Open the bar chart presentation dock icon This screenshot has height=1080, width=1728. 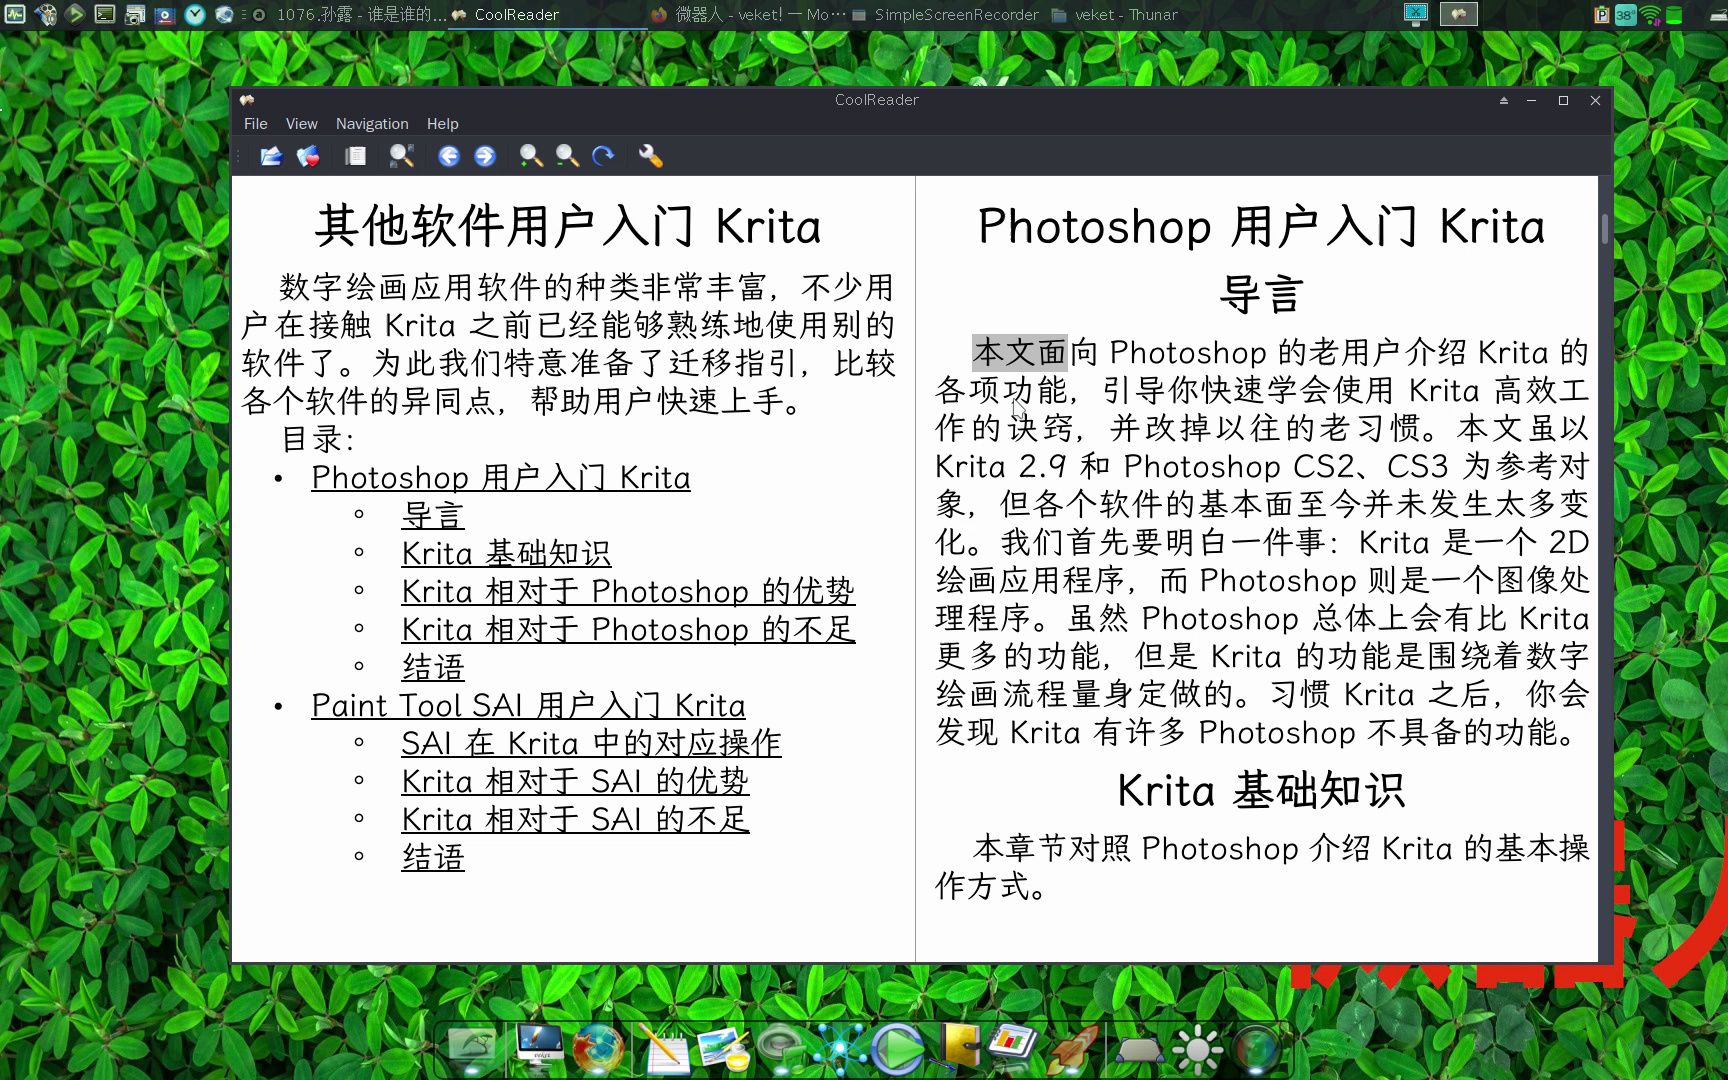[x=1014, y=1044]
